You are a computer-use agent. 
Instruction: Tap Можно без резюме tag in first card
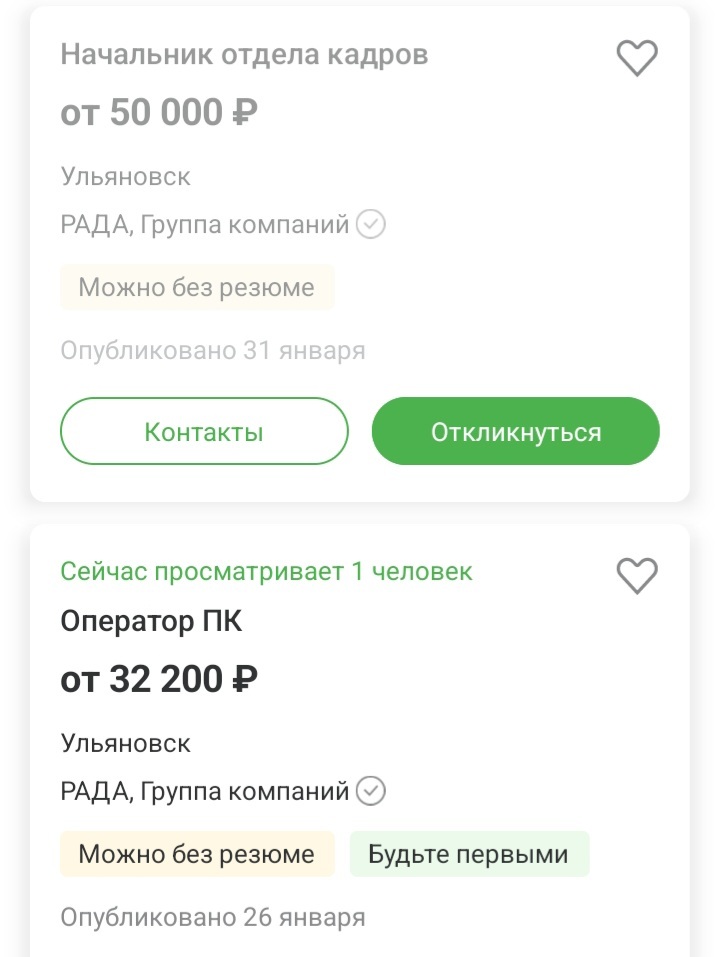[196, 288]
